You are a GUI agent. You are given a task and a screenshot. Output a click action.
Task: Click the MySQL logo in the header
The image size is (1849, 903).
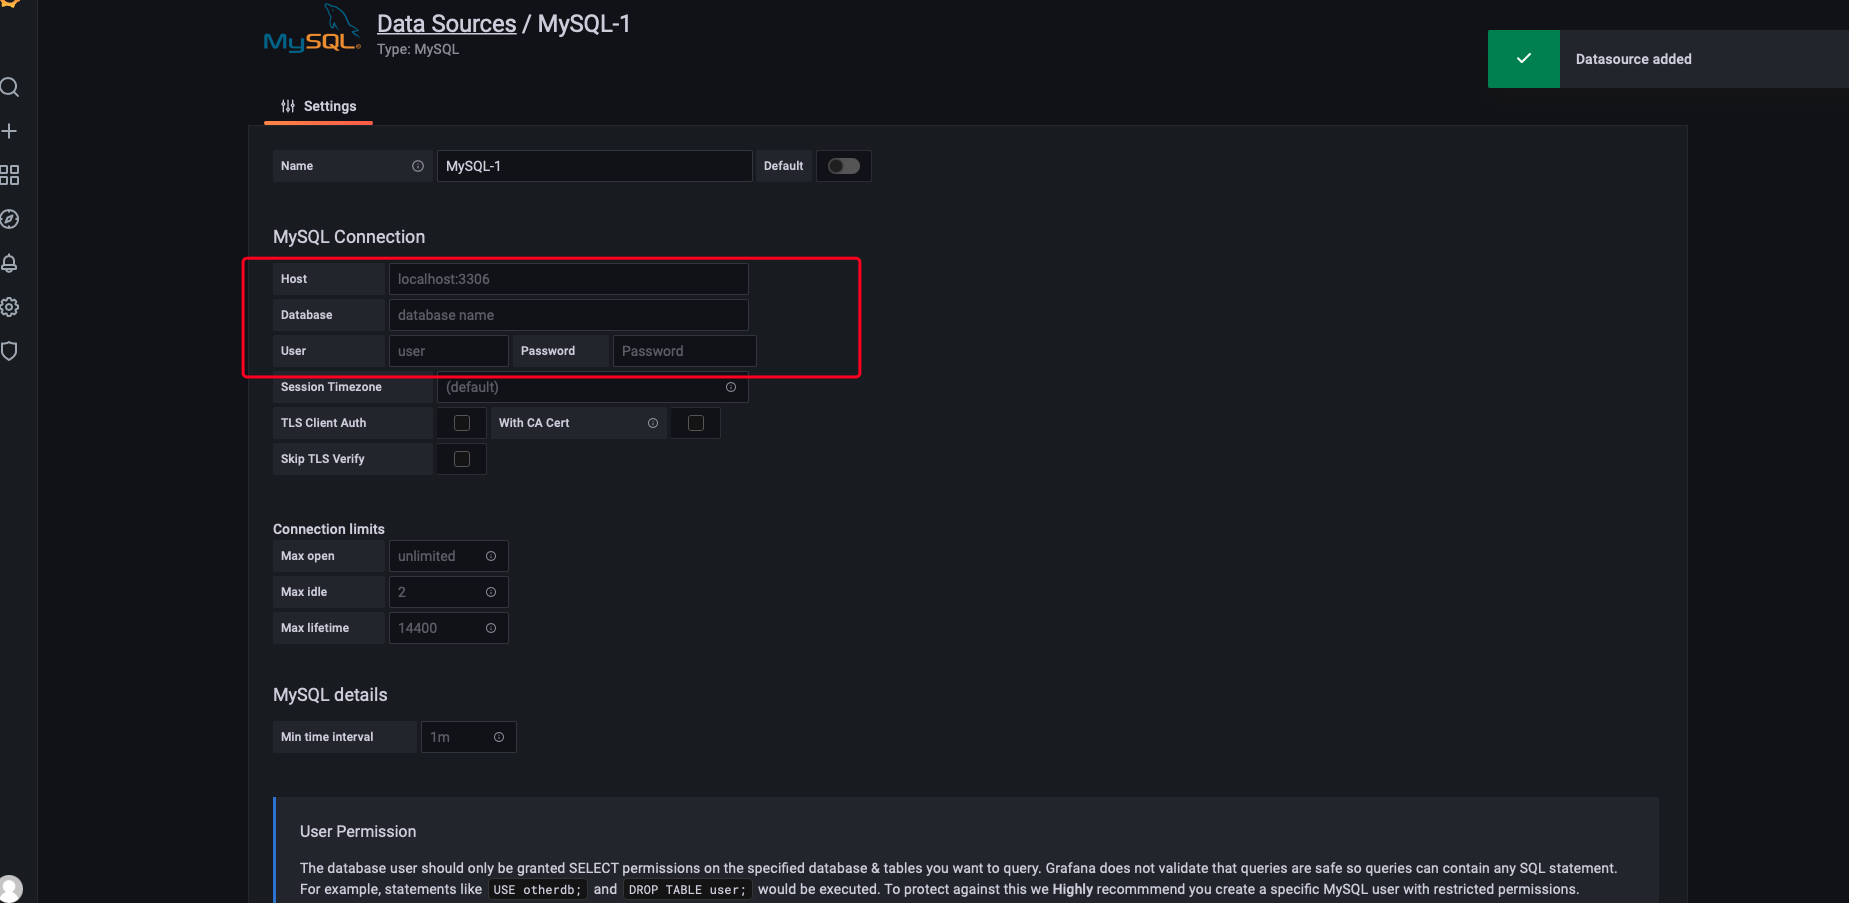coord(312,29)
